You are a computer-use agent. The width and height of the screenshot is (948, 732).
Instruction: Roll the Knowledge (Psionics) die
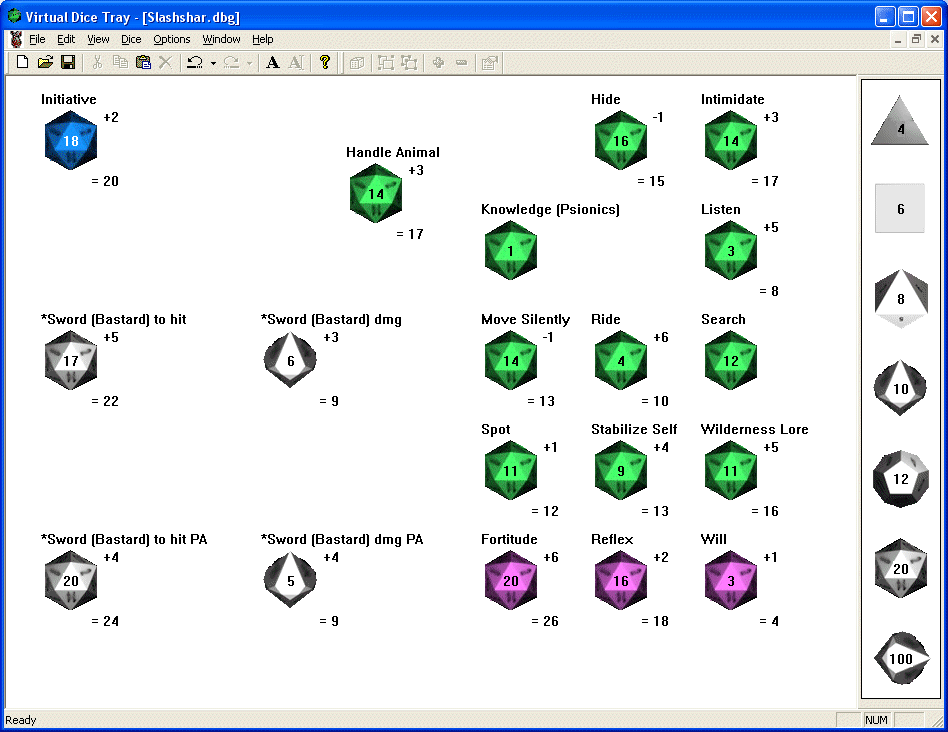pos(511,250)
